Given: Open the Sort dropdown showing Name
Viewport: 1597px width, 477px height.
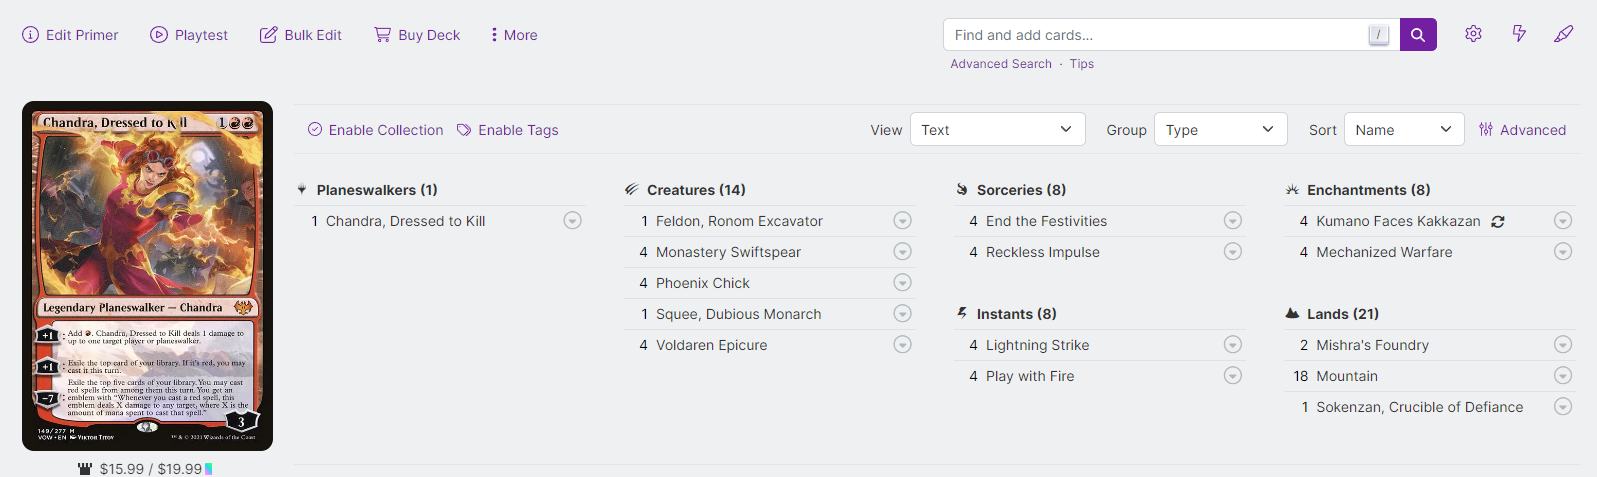Looking at the screenshot, I should [x=1403, y=130].
